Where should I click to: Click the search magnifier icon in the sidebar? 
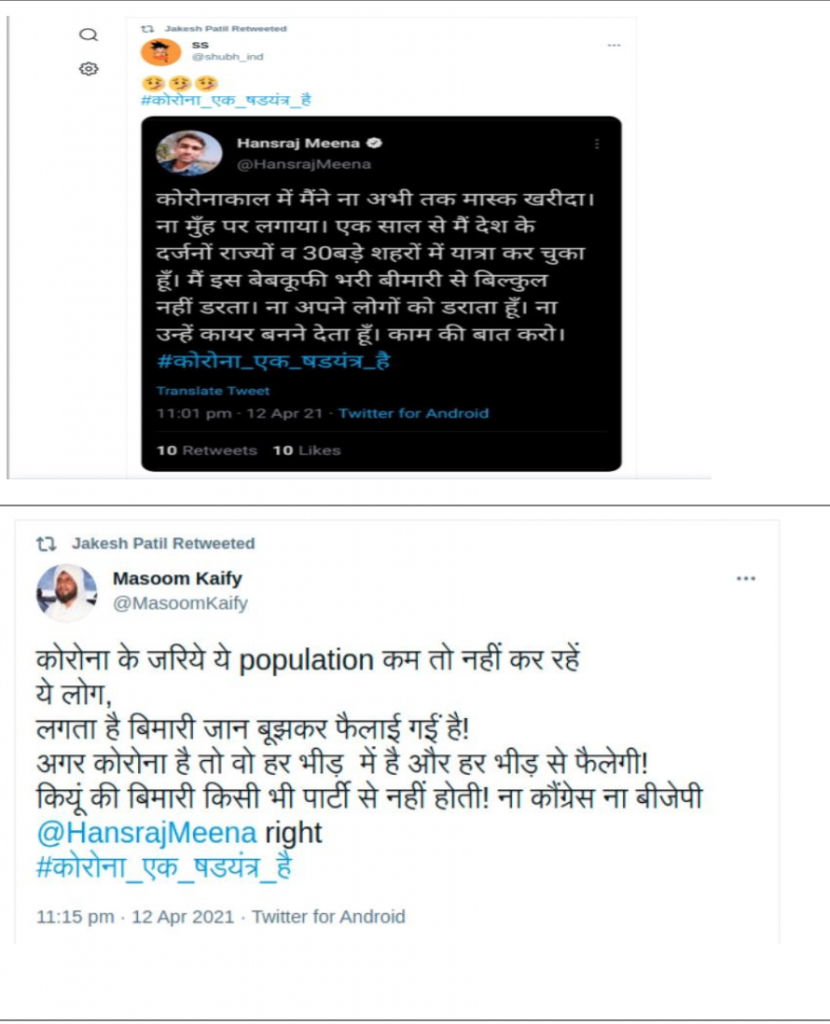[88, 35]
